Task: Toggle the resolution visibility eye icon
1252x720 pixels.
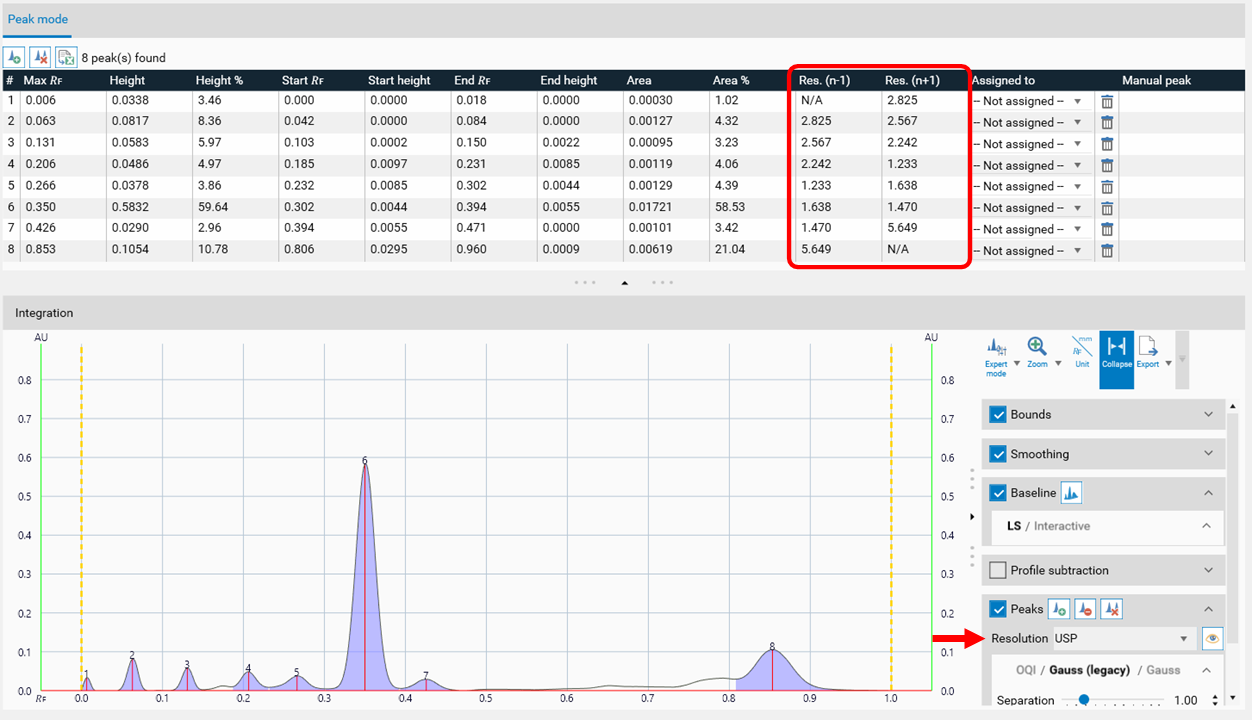Action: (x=1212, y=638)
